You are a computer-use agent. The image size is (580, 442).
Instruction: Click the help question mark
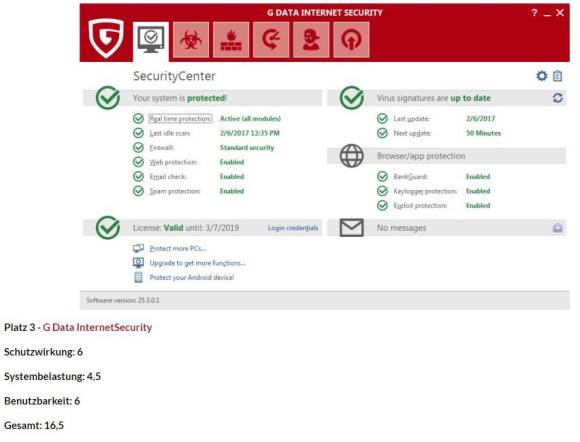(x=534, y=13)
